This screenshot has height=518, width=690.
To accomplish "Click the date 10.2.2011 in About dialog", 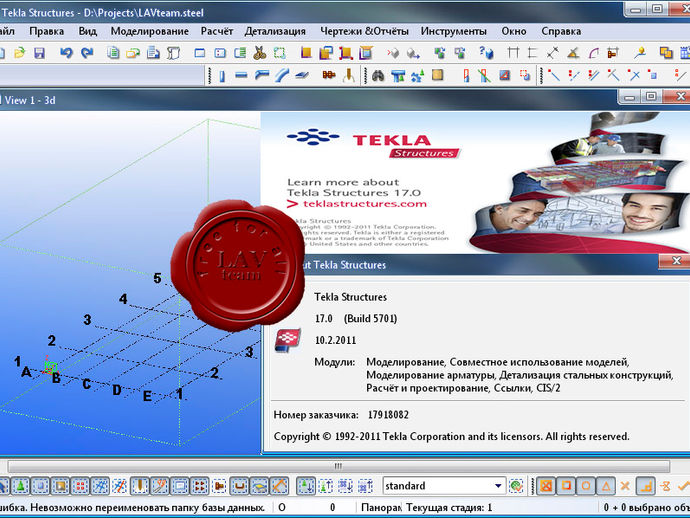I will click(x=335, y=340).
